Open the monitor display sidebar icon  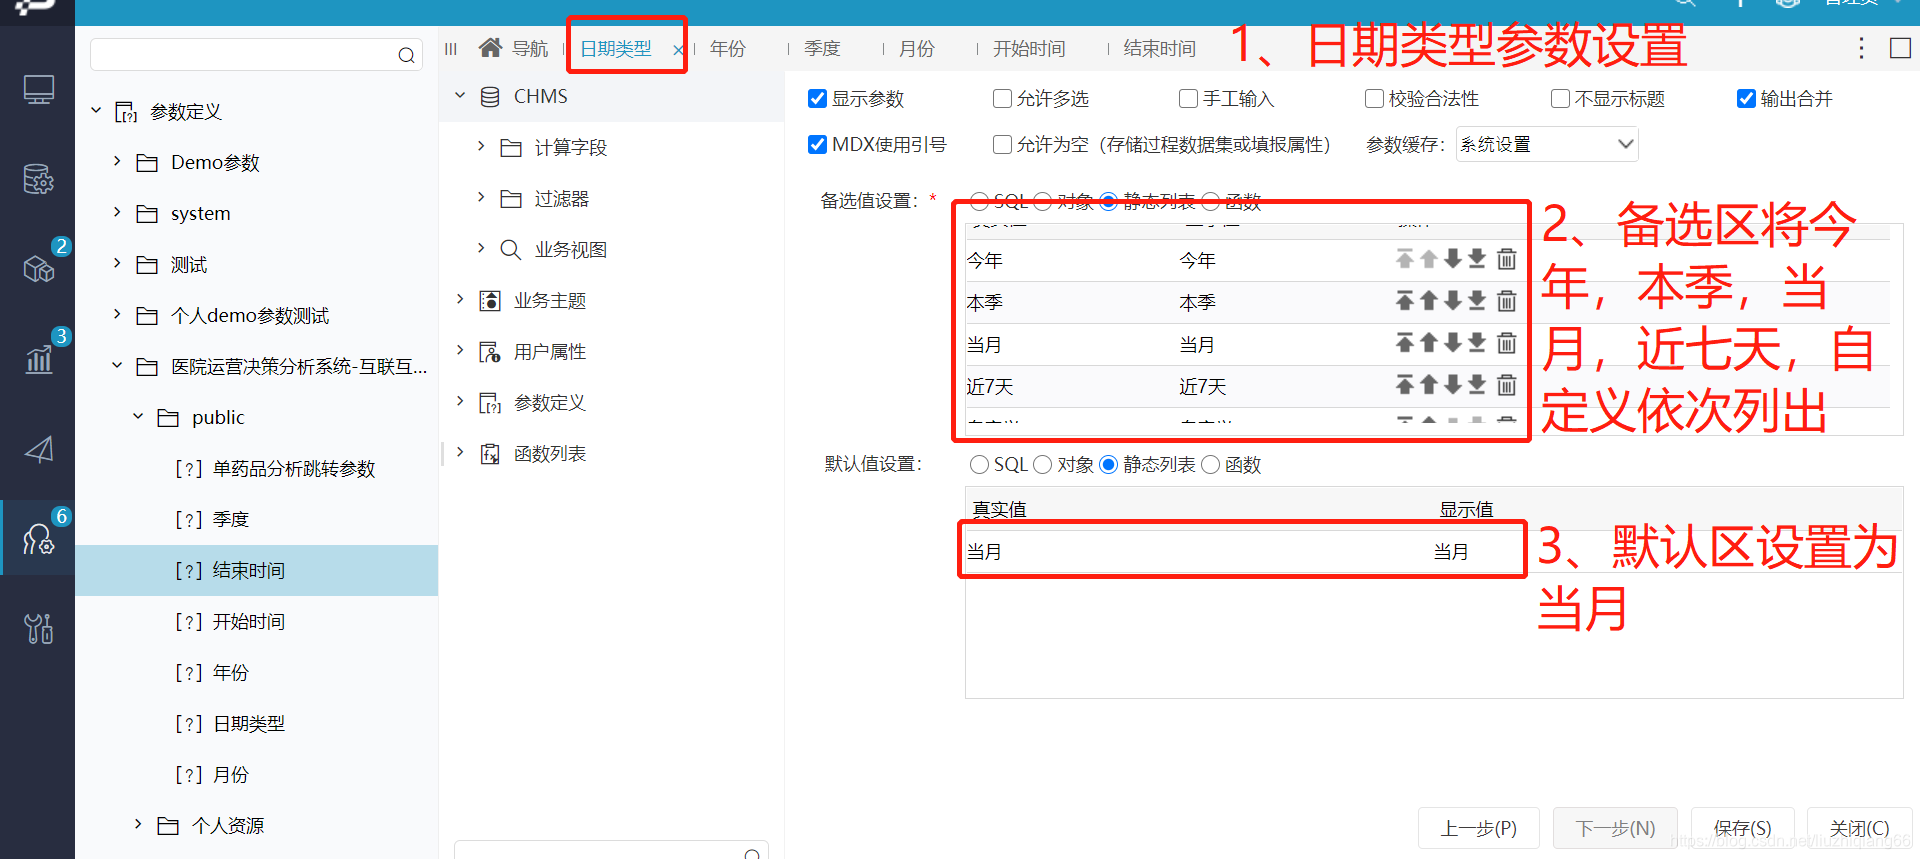(38, 90)
